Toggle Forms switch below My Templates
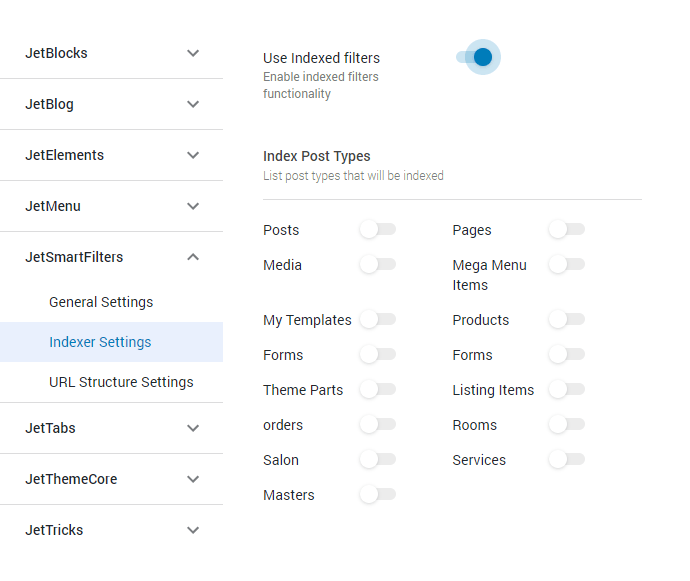The height and width of the screenshot is (581, 690). [x=378, y=354]
